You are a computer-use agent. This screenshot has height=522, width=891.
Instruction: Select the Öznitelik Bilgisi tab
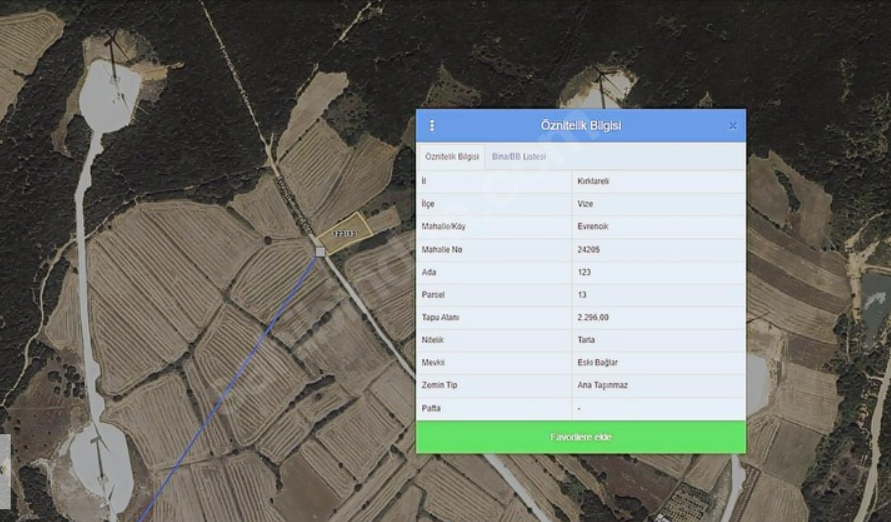[x=452, y=157]
